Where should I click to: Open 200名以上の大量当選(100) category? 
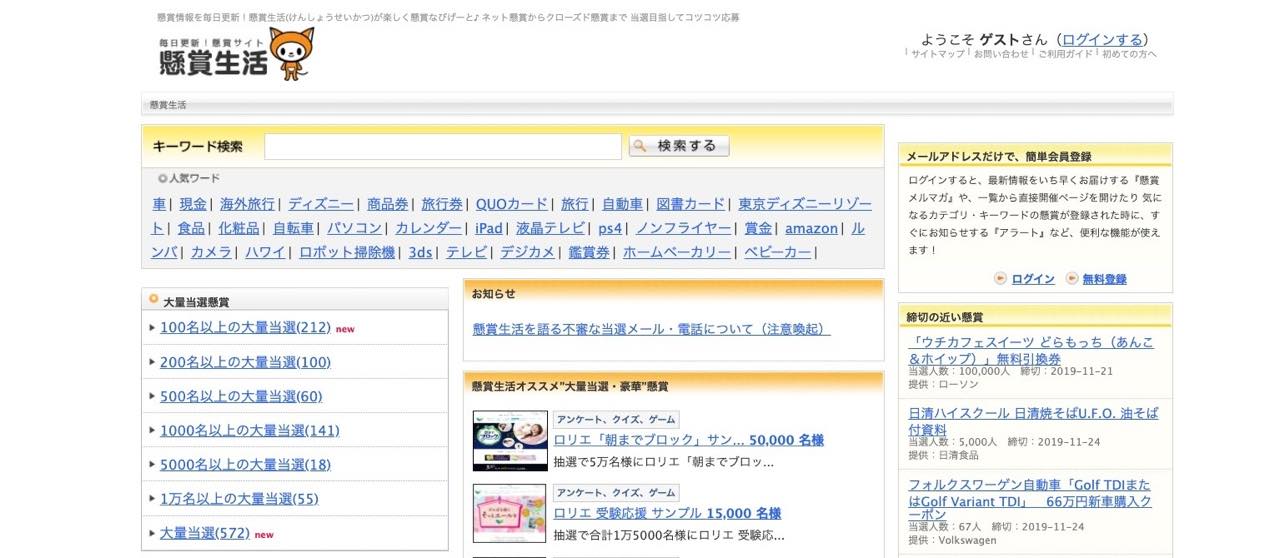[245, 362]
